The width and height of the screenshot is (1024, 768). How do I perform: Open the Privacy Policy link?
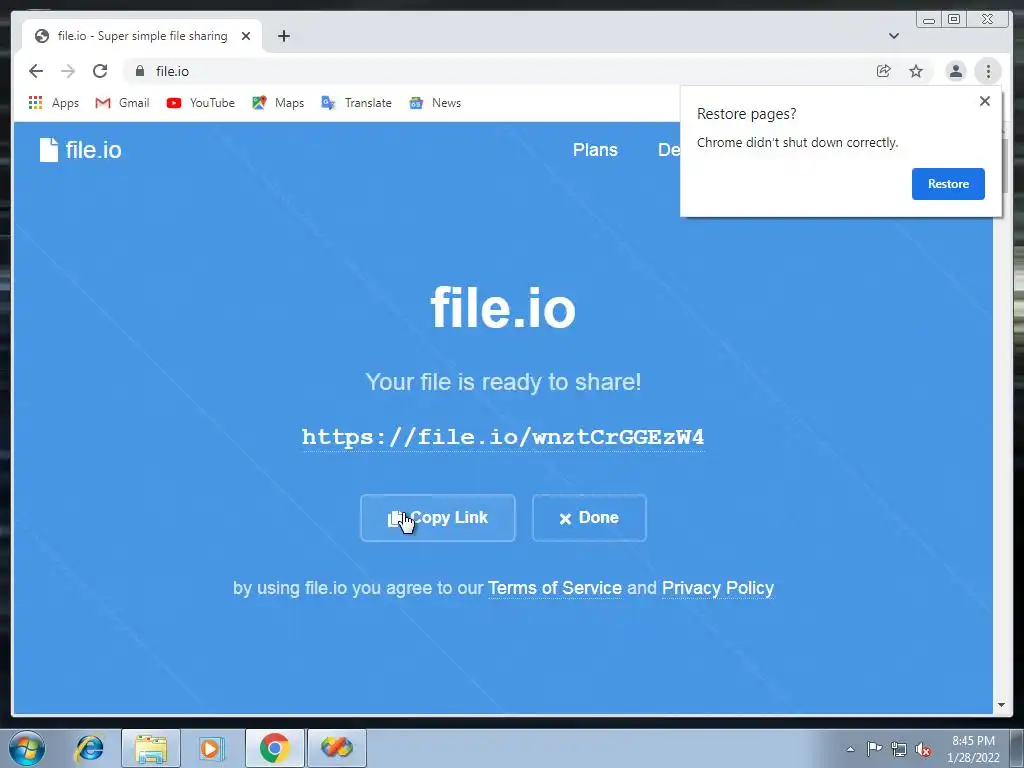coord(718,588)
